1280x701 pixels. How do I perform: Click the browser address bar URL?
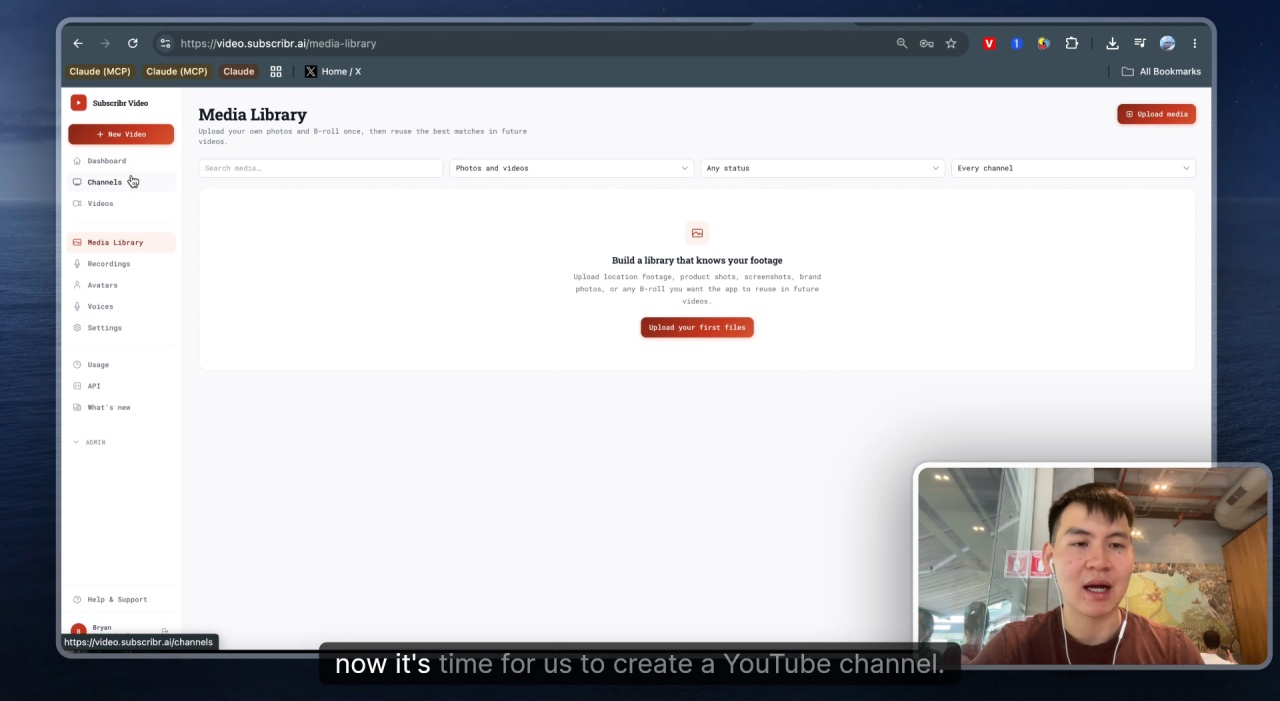point(279,44)
